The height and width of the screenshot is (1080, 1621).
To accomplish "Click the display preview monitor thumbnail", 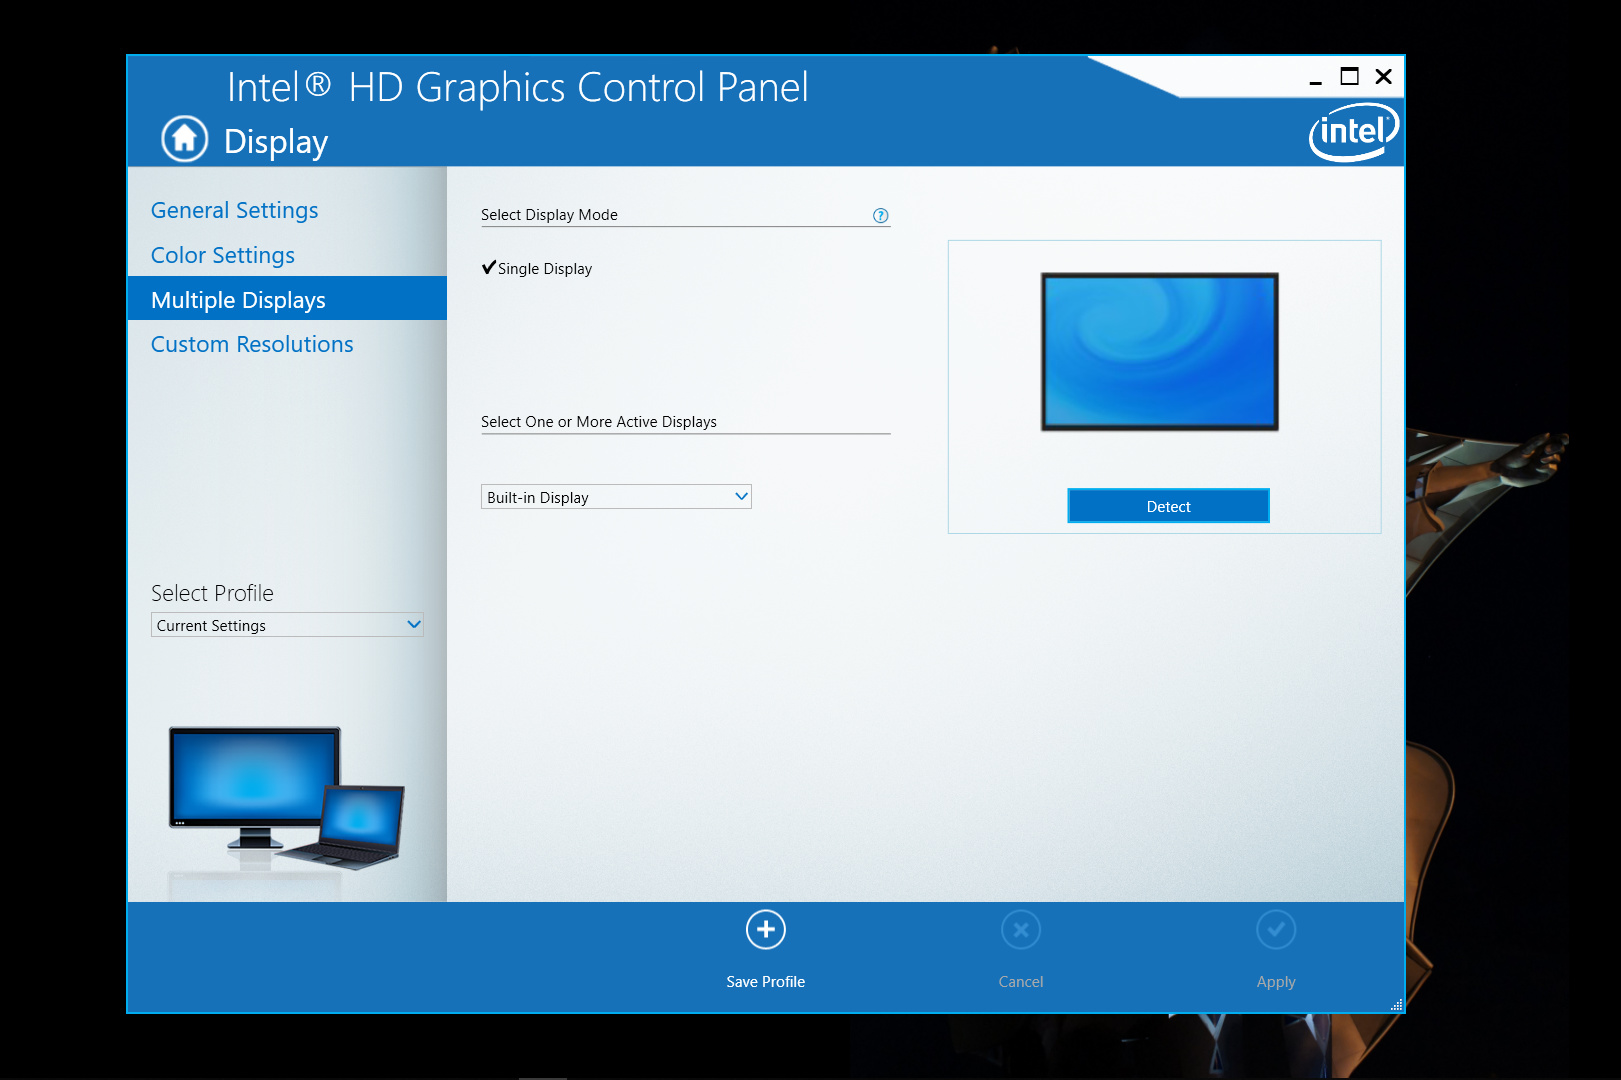I will pyautogui.click(x=1160, y=352).
